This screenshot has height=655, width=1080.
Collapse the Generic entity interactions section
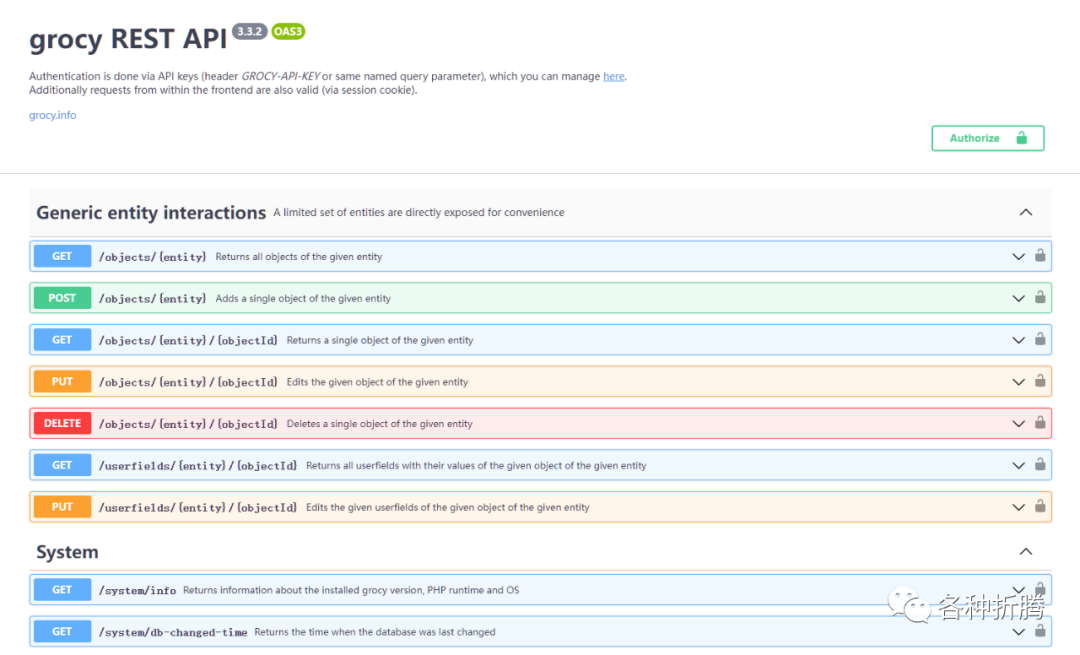coord(1025,212)
